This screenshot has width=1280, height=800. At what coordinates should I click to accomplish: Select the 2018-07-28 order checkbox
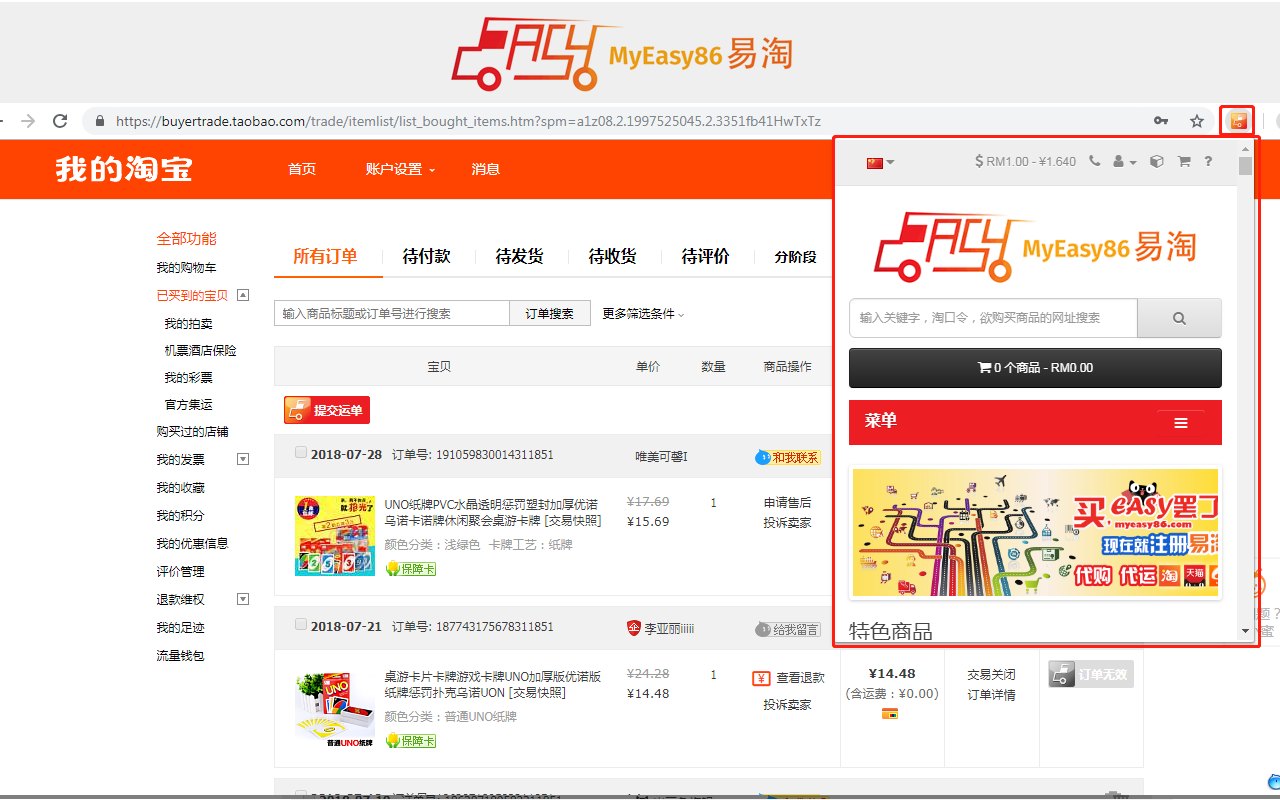coord(301,452)
